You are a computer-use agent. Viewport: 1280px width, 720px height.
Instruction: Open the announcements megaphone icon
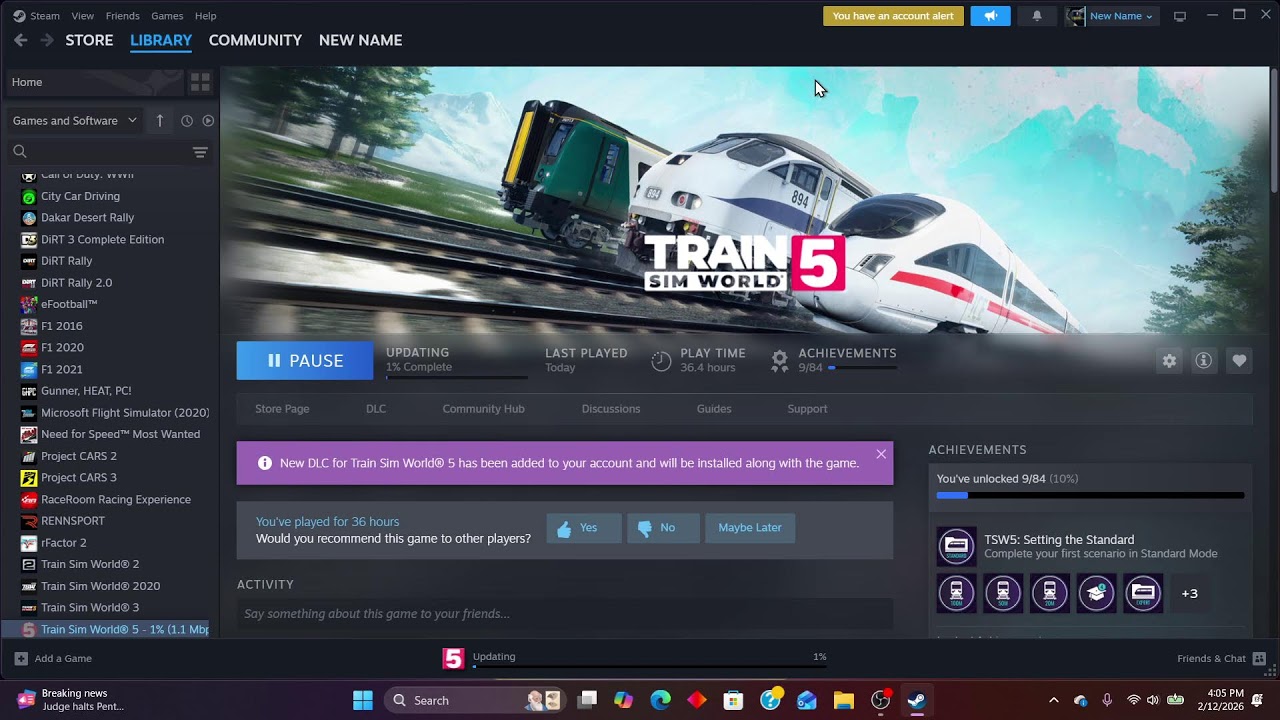coord(990,16)
